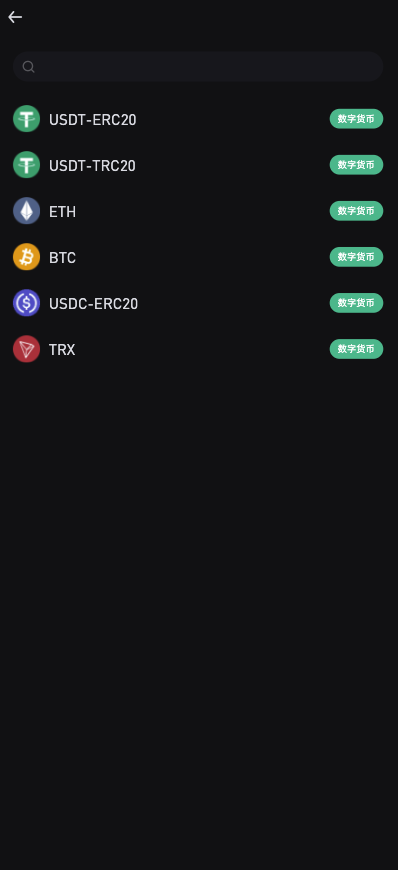Select USDC-ERC20 entry text
This screenshot has height=870, width=398.
(x=93, y=304)
